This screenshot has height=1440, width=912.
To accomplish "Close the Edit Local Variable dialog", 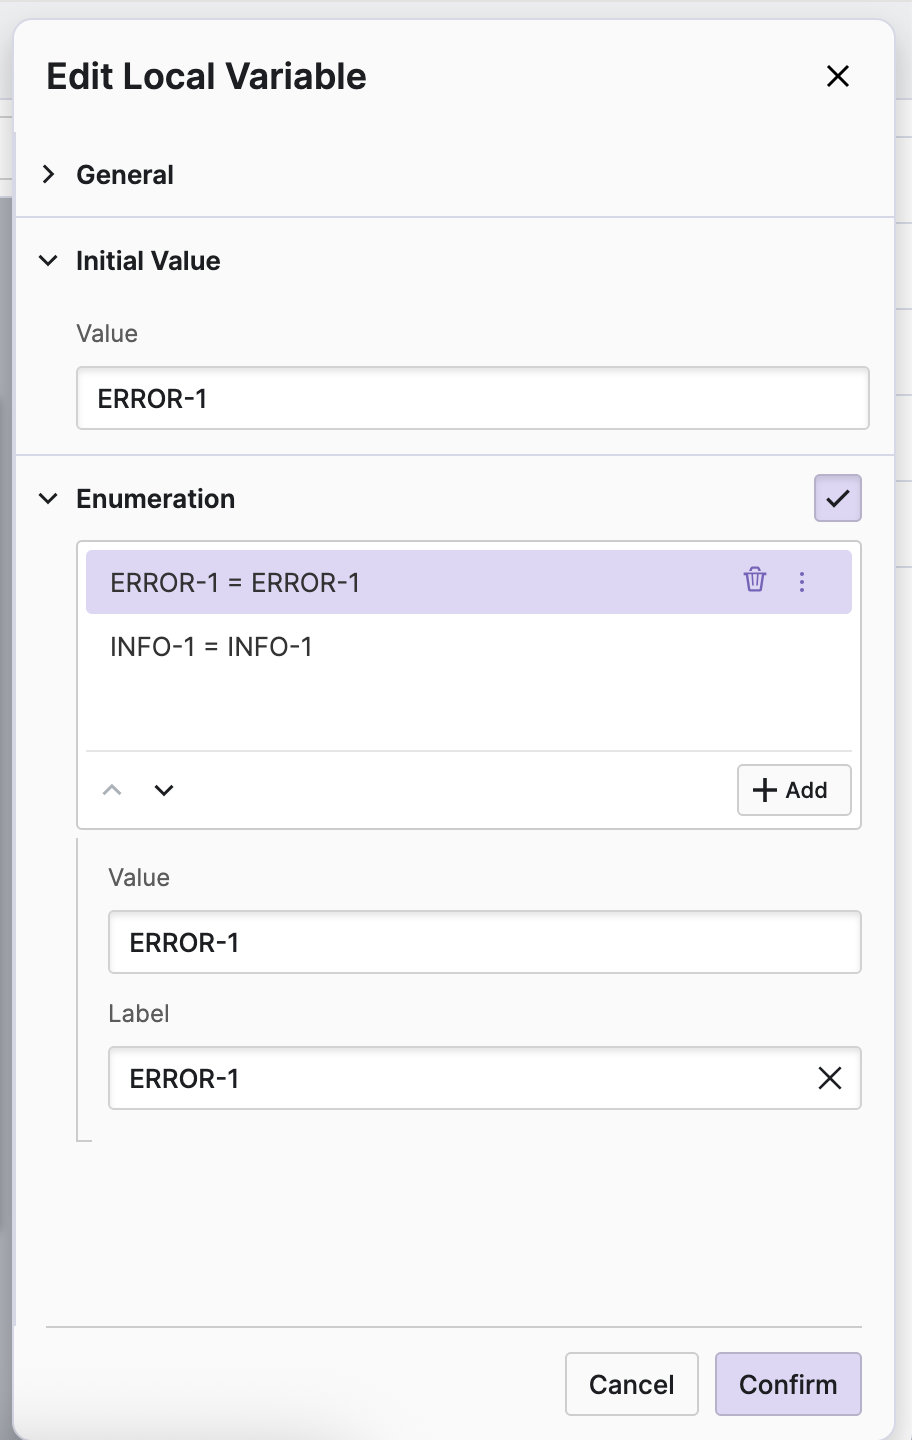I will click(838, 76).
